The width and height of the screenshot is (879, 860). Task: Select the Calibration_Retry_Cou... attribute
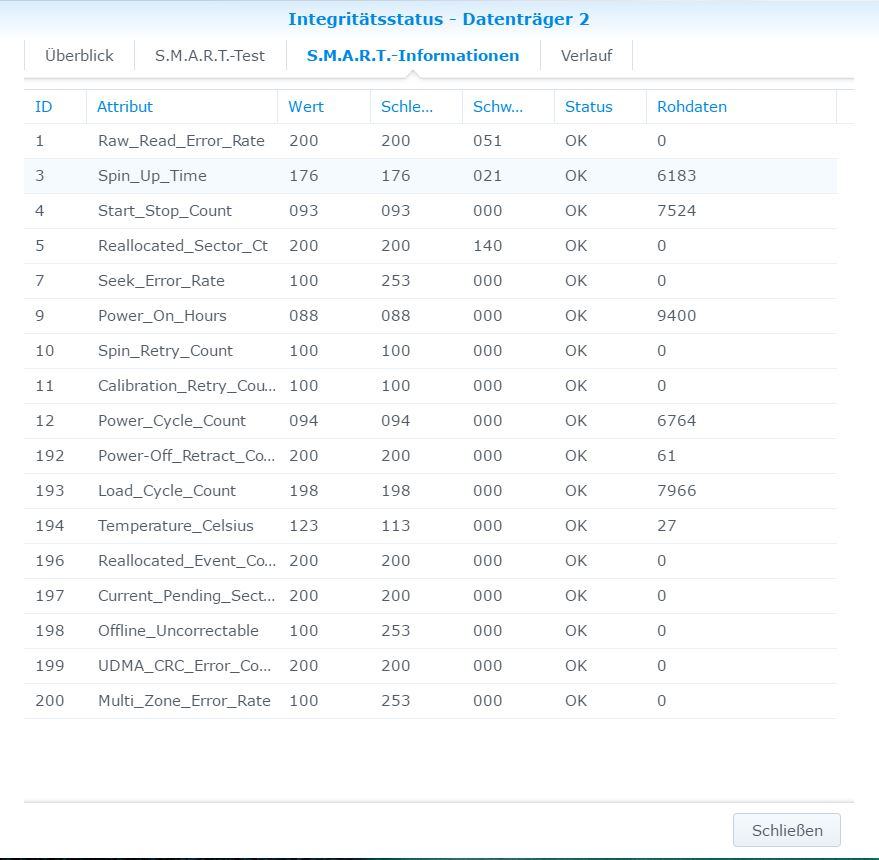[187, 386]
